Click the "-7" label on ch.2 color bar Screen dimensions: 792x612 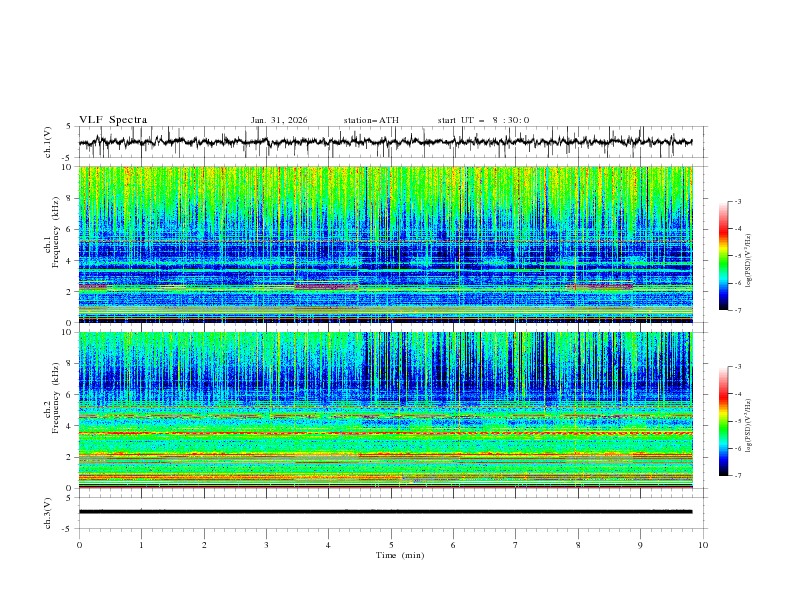tap(737, 475)
